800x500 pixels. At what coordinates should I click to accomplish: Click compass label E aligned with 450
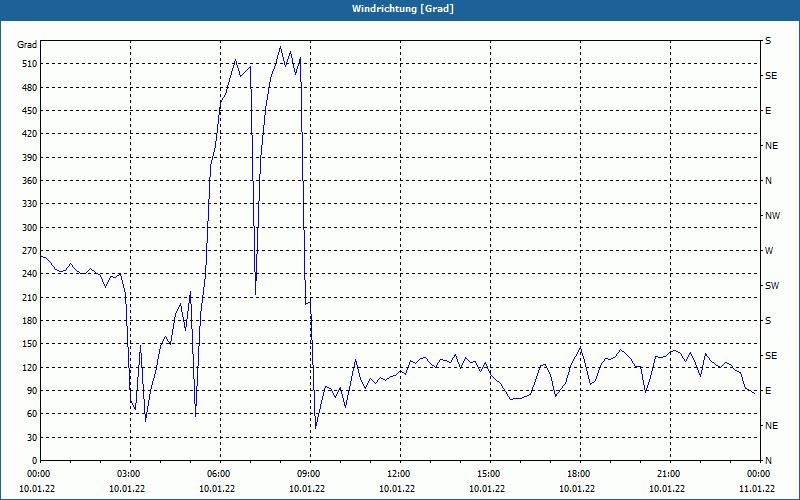pyautogui.click(x=768, y=111)
